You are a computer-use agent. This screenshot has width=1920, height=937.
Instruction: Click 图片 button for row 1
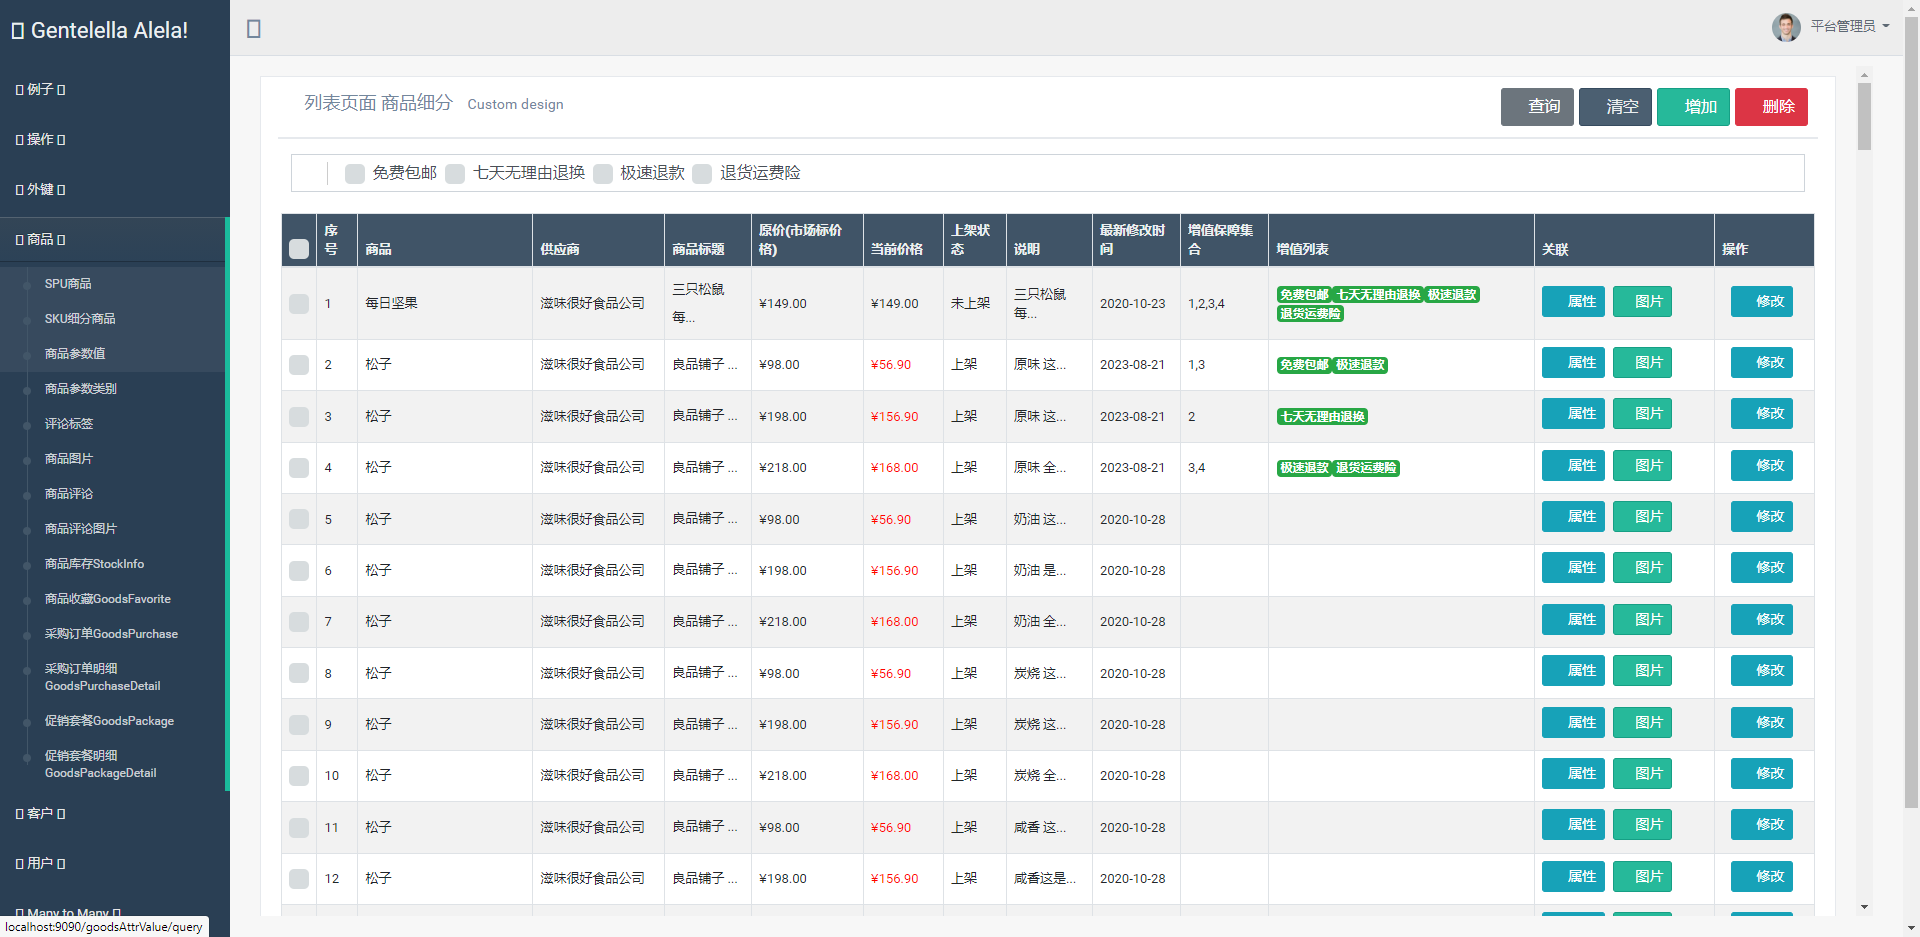[x=1642, y=302]
